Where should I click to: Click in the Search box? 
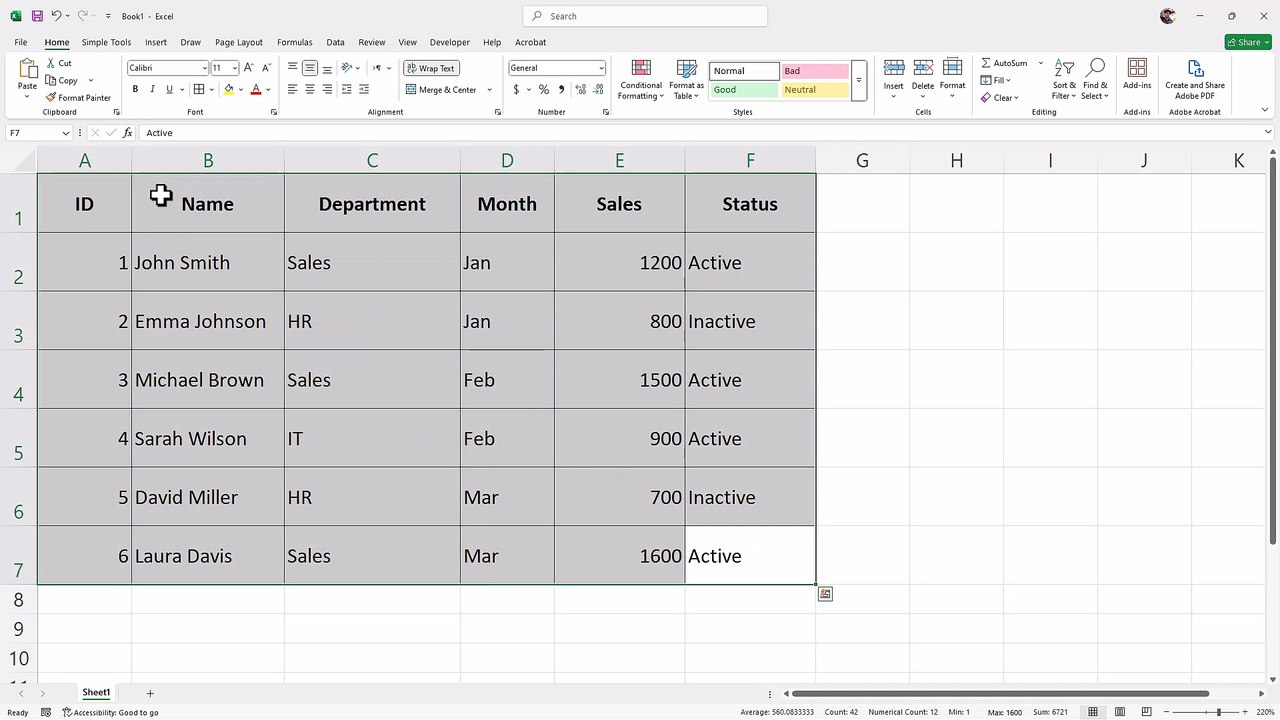tap(645, 16)
